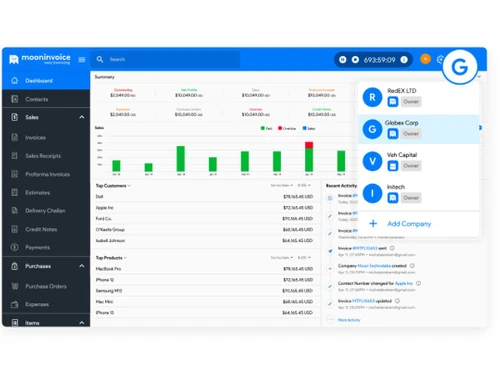The width and height of the screenshot is (500, 375).
Task: Select Sales Receipts in sidebar
Action: tap(46, 156)
